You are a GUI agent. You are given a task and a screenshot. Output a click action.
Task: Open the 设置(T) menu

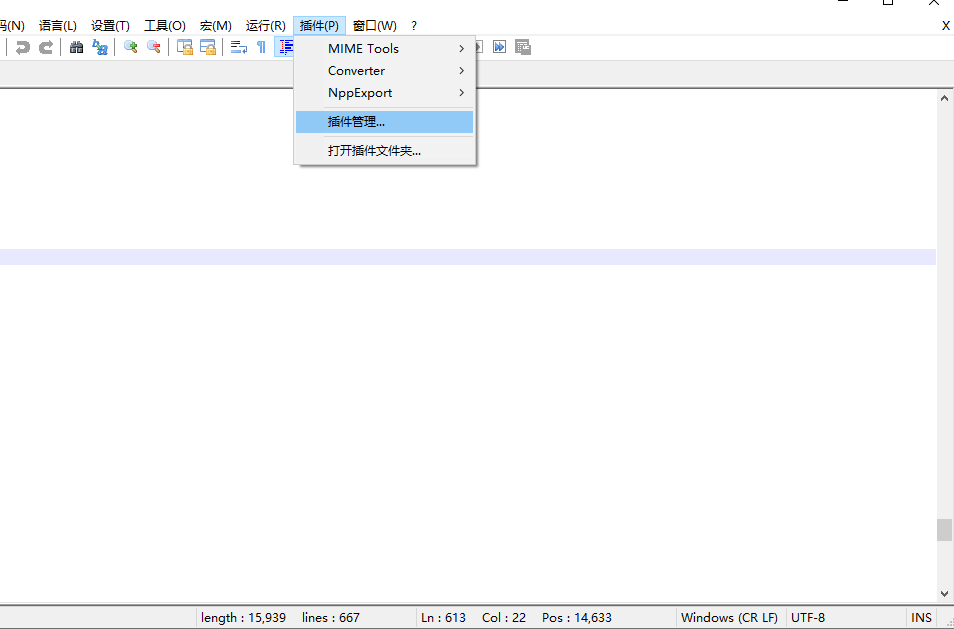[110, 26]
